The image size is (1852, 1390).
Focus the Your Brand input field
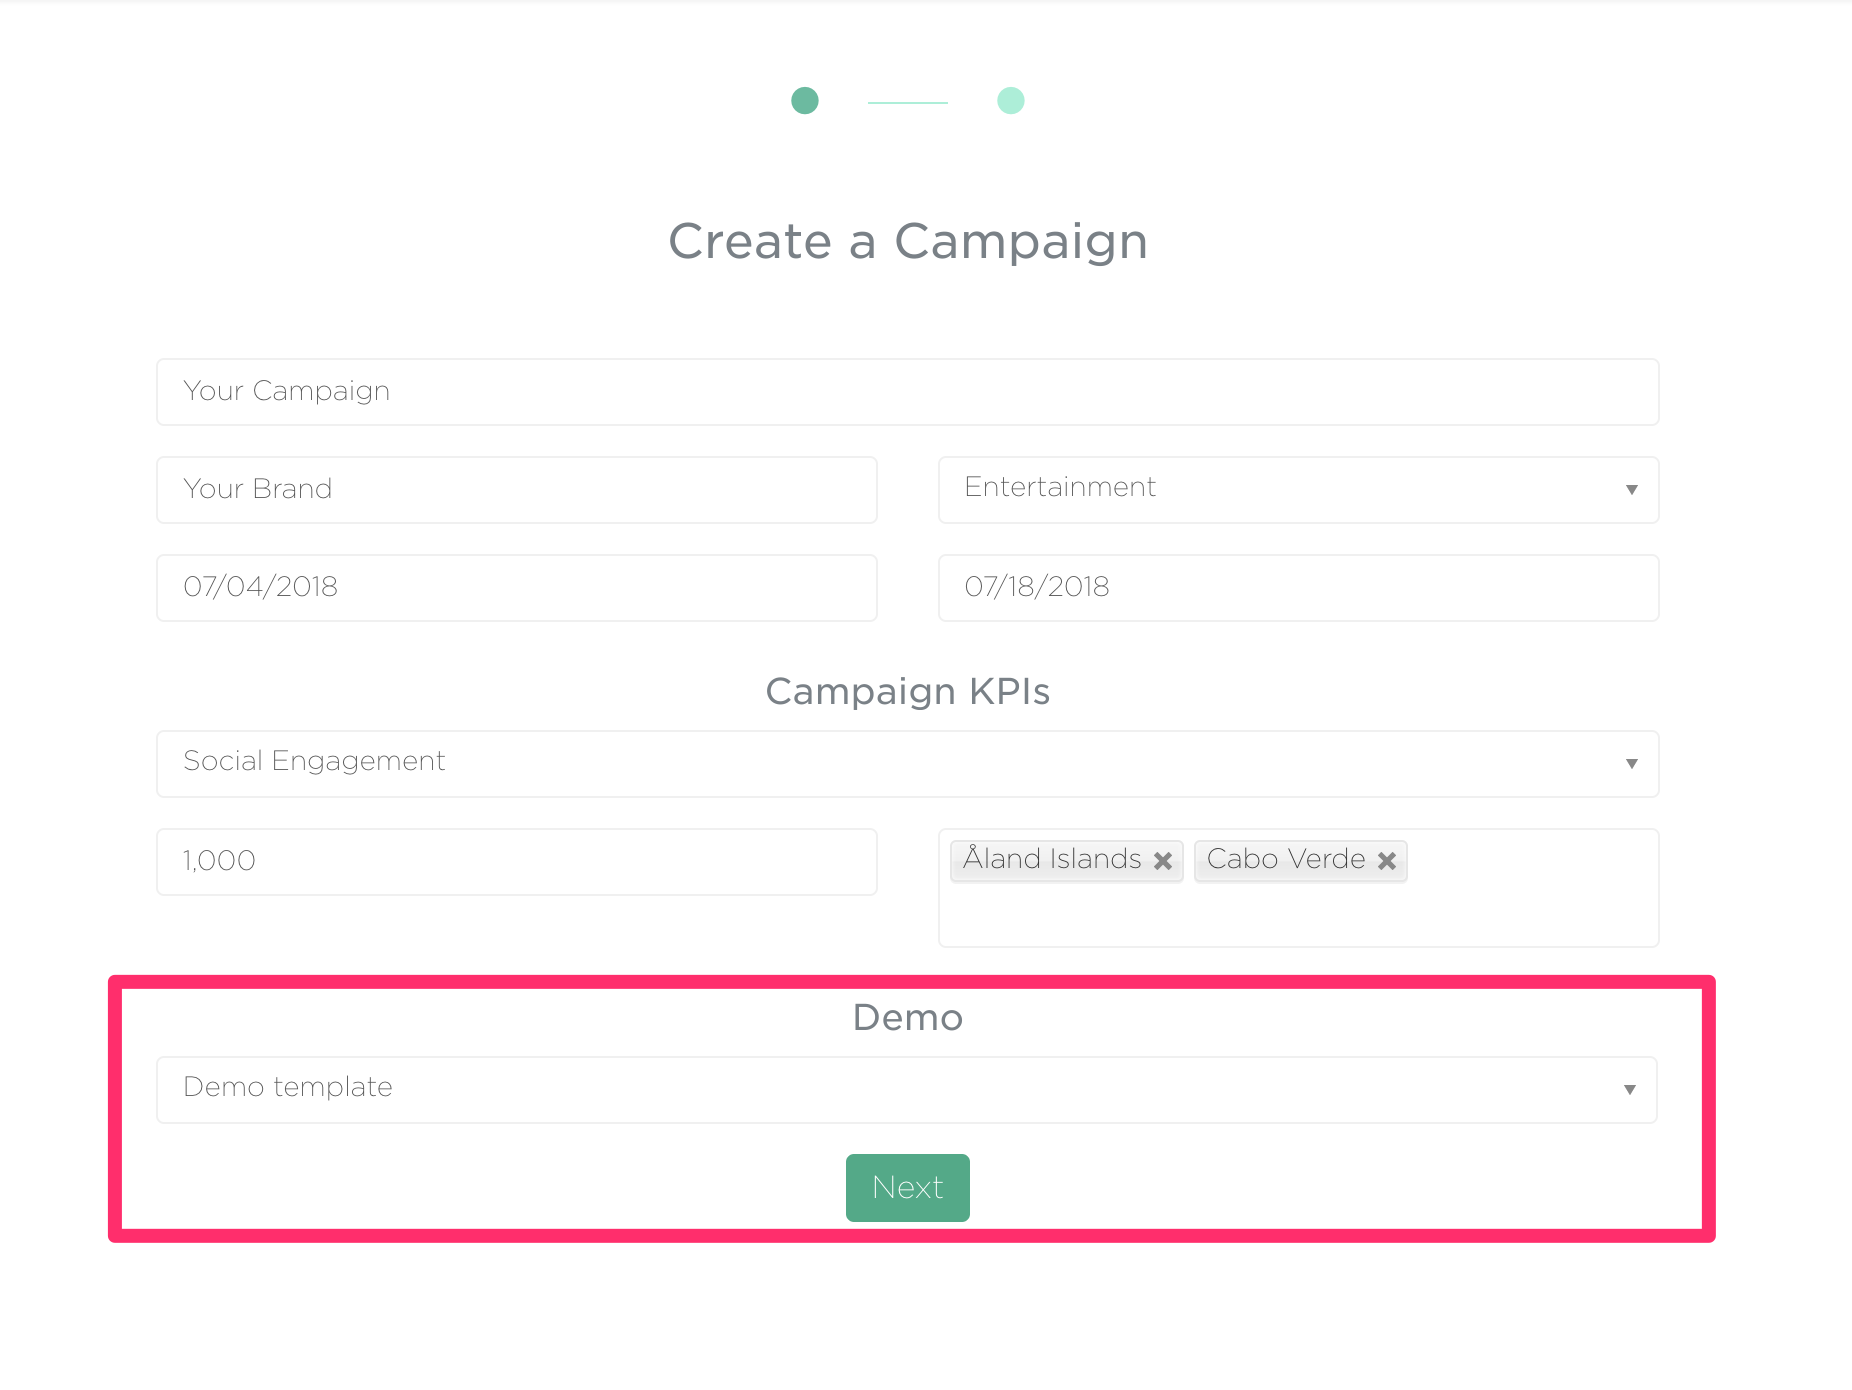pyautogui.click(x=517, y=490)
